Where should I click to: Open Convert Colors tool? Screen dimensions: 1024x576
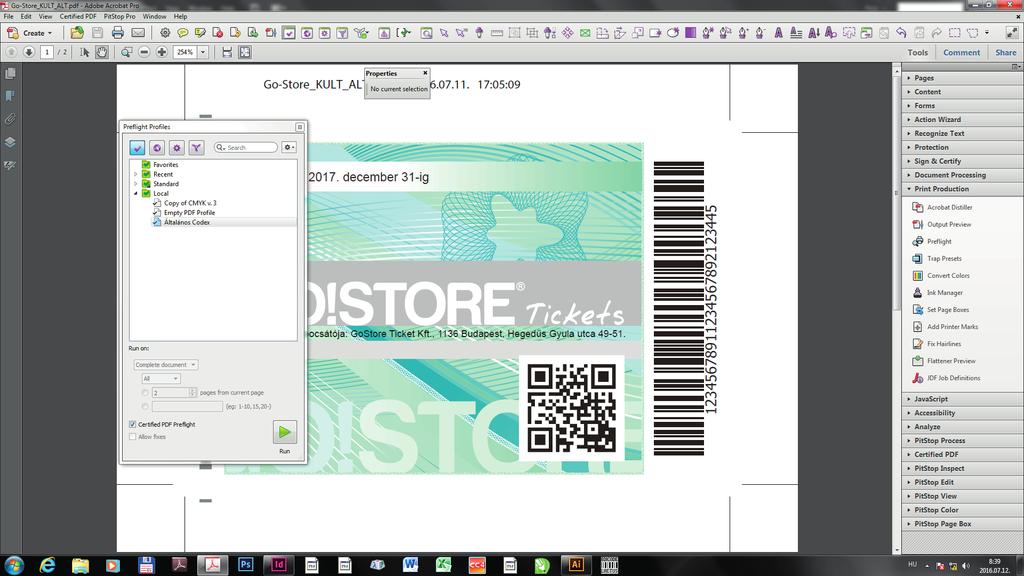coord(948,275)
